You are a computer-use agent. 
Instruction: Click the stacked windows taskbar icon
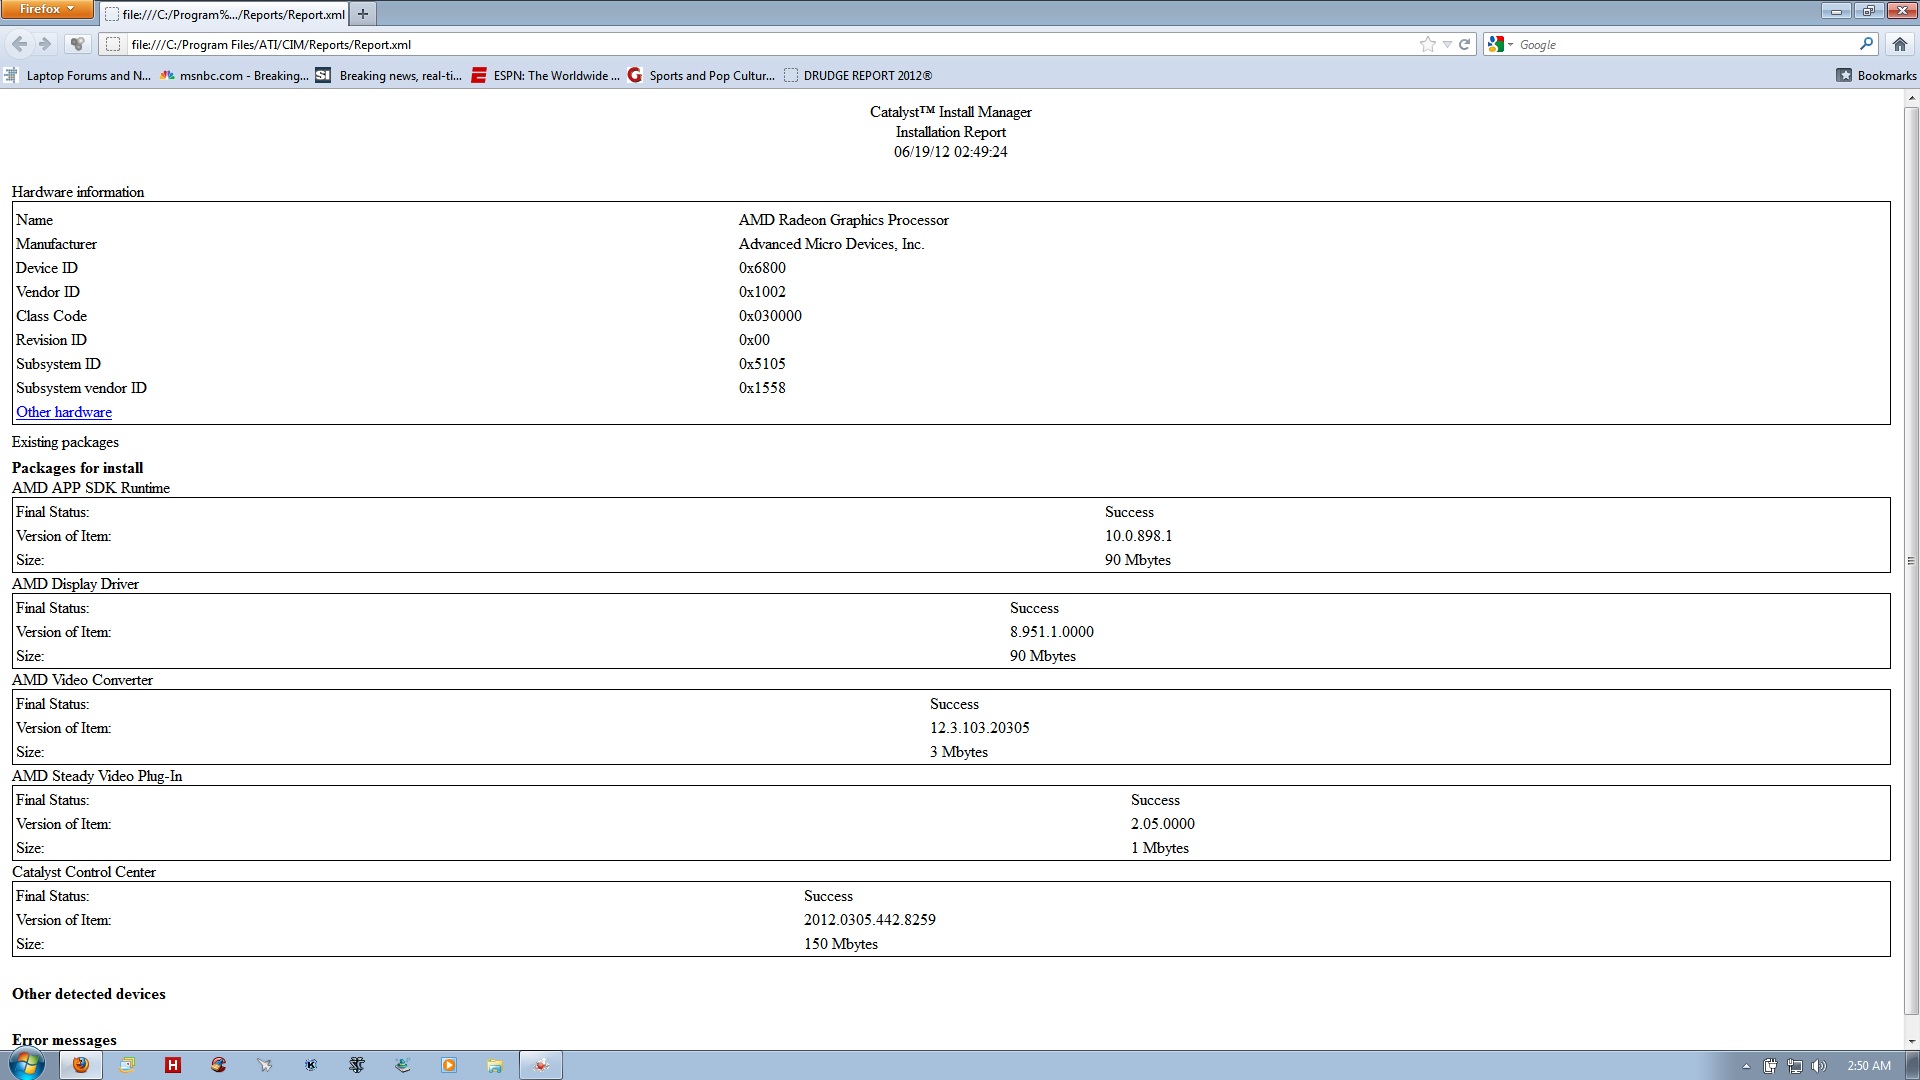point(127,1065)
